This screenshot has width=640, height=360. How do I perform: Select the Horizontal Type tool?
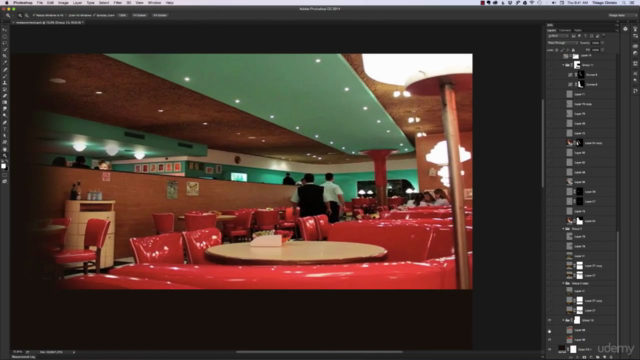5,129
